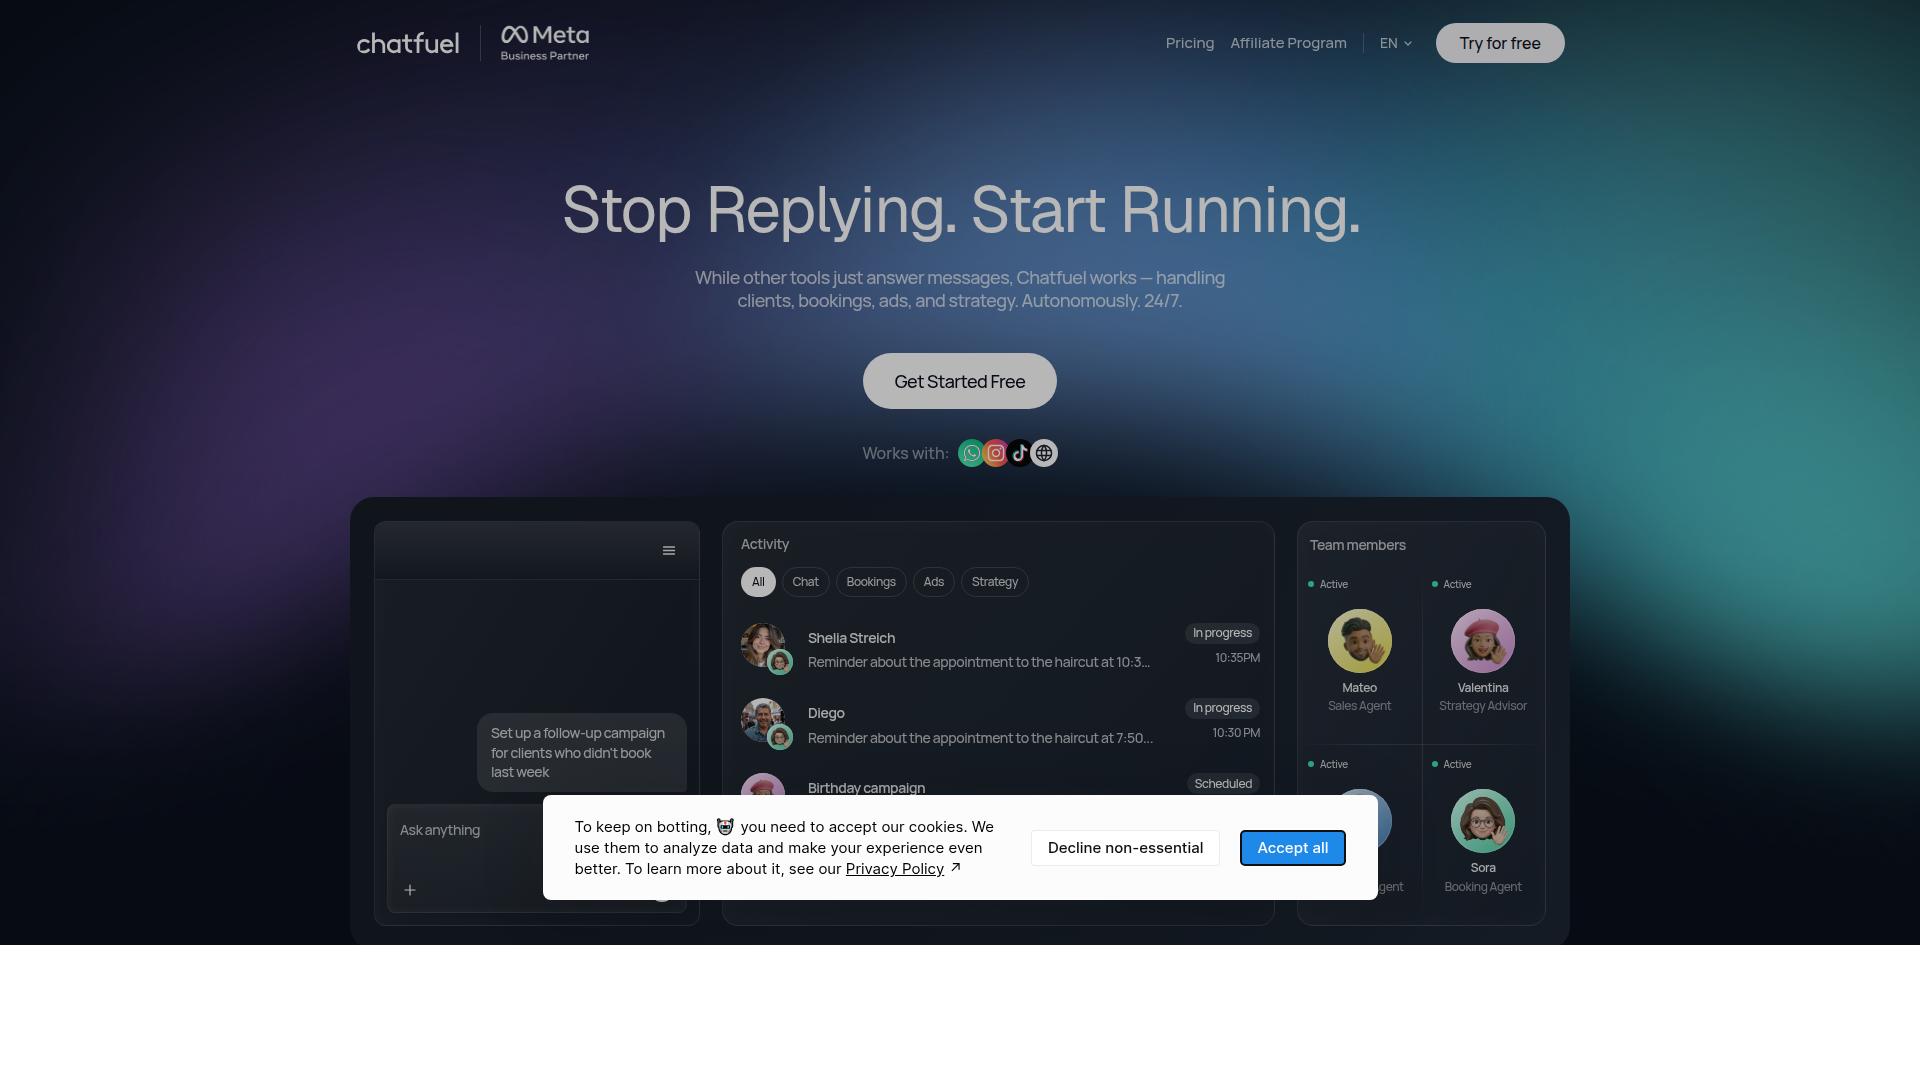This screenshot has height=1080, width=1920.
Task: Select the All activity filter
Action: pos(758,582)
